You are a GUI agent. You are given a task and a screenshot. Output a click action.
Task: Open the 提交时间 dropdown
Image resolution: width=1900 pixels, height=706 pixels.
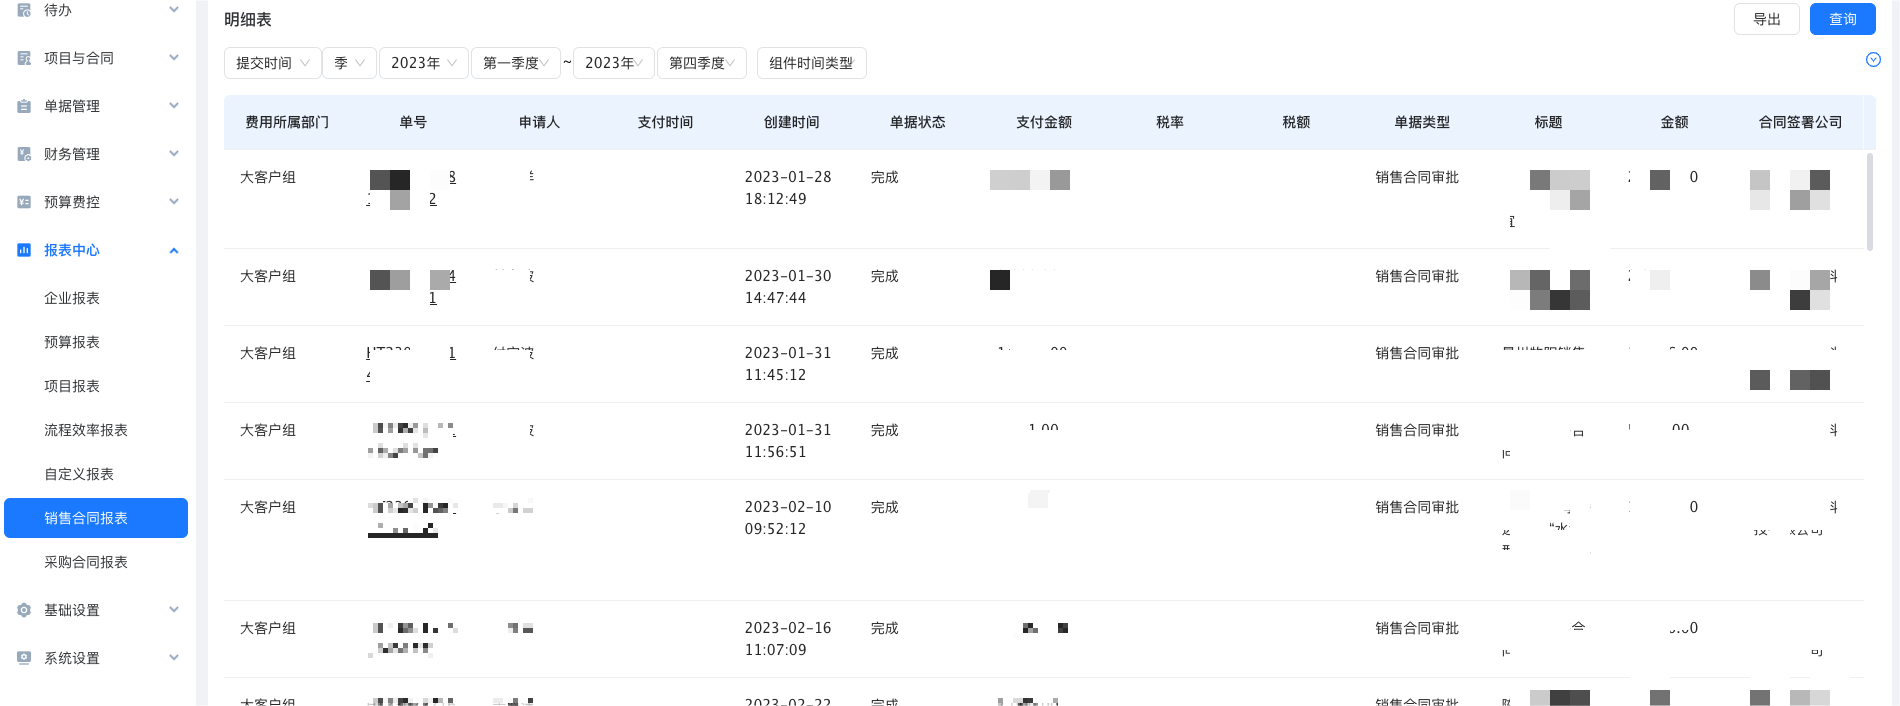pos(272,63)
